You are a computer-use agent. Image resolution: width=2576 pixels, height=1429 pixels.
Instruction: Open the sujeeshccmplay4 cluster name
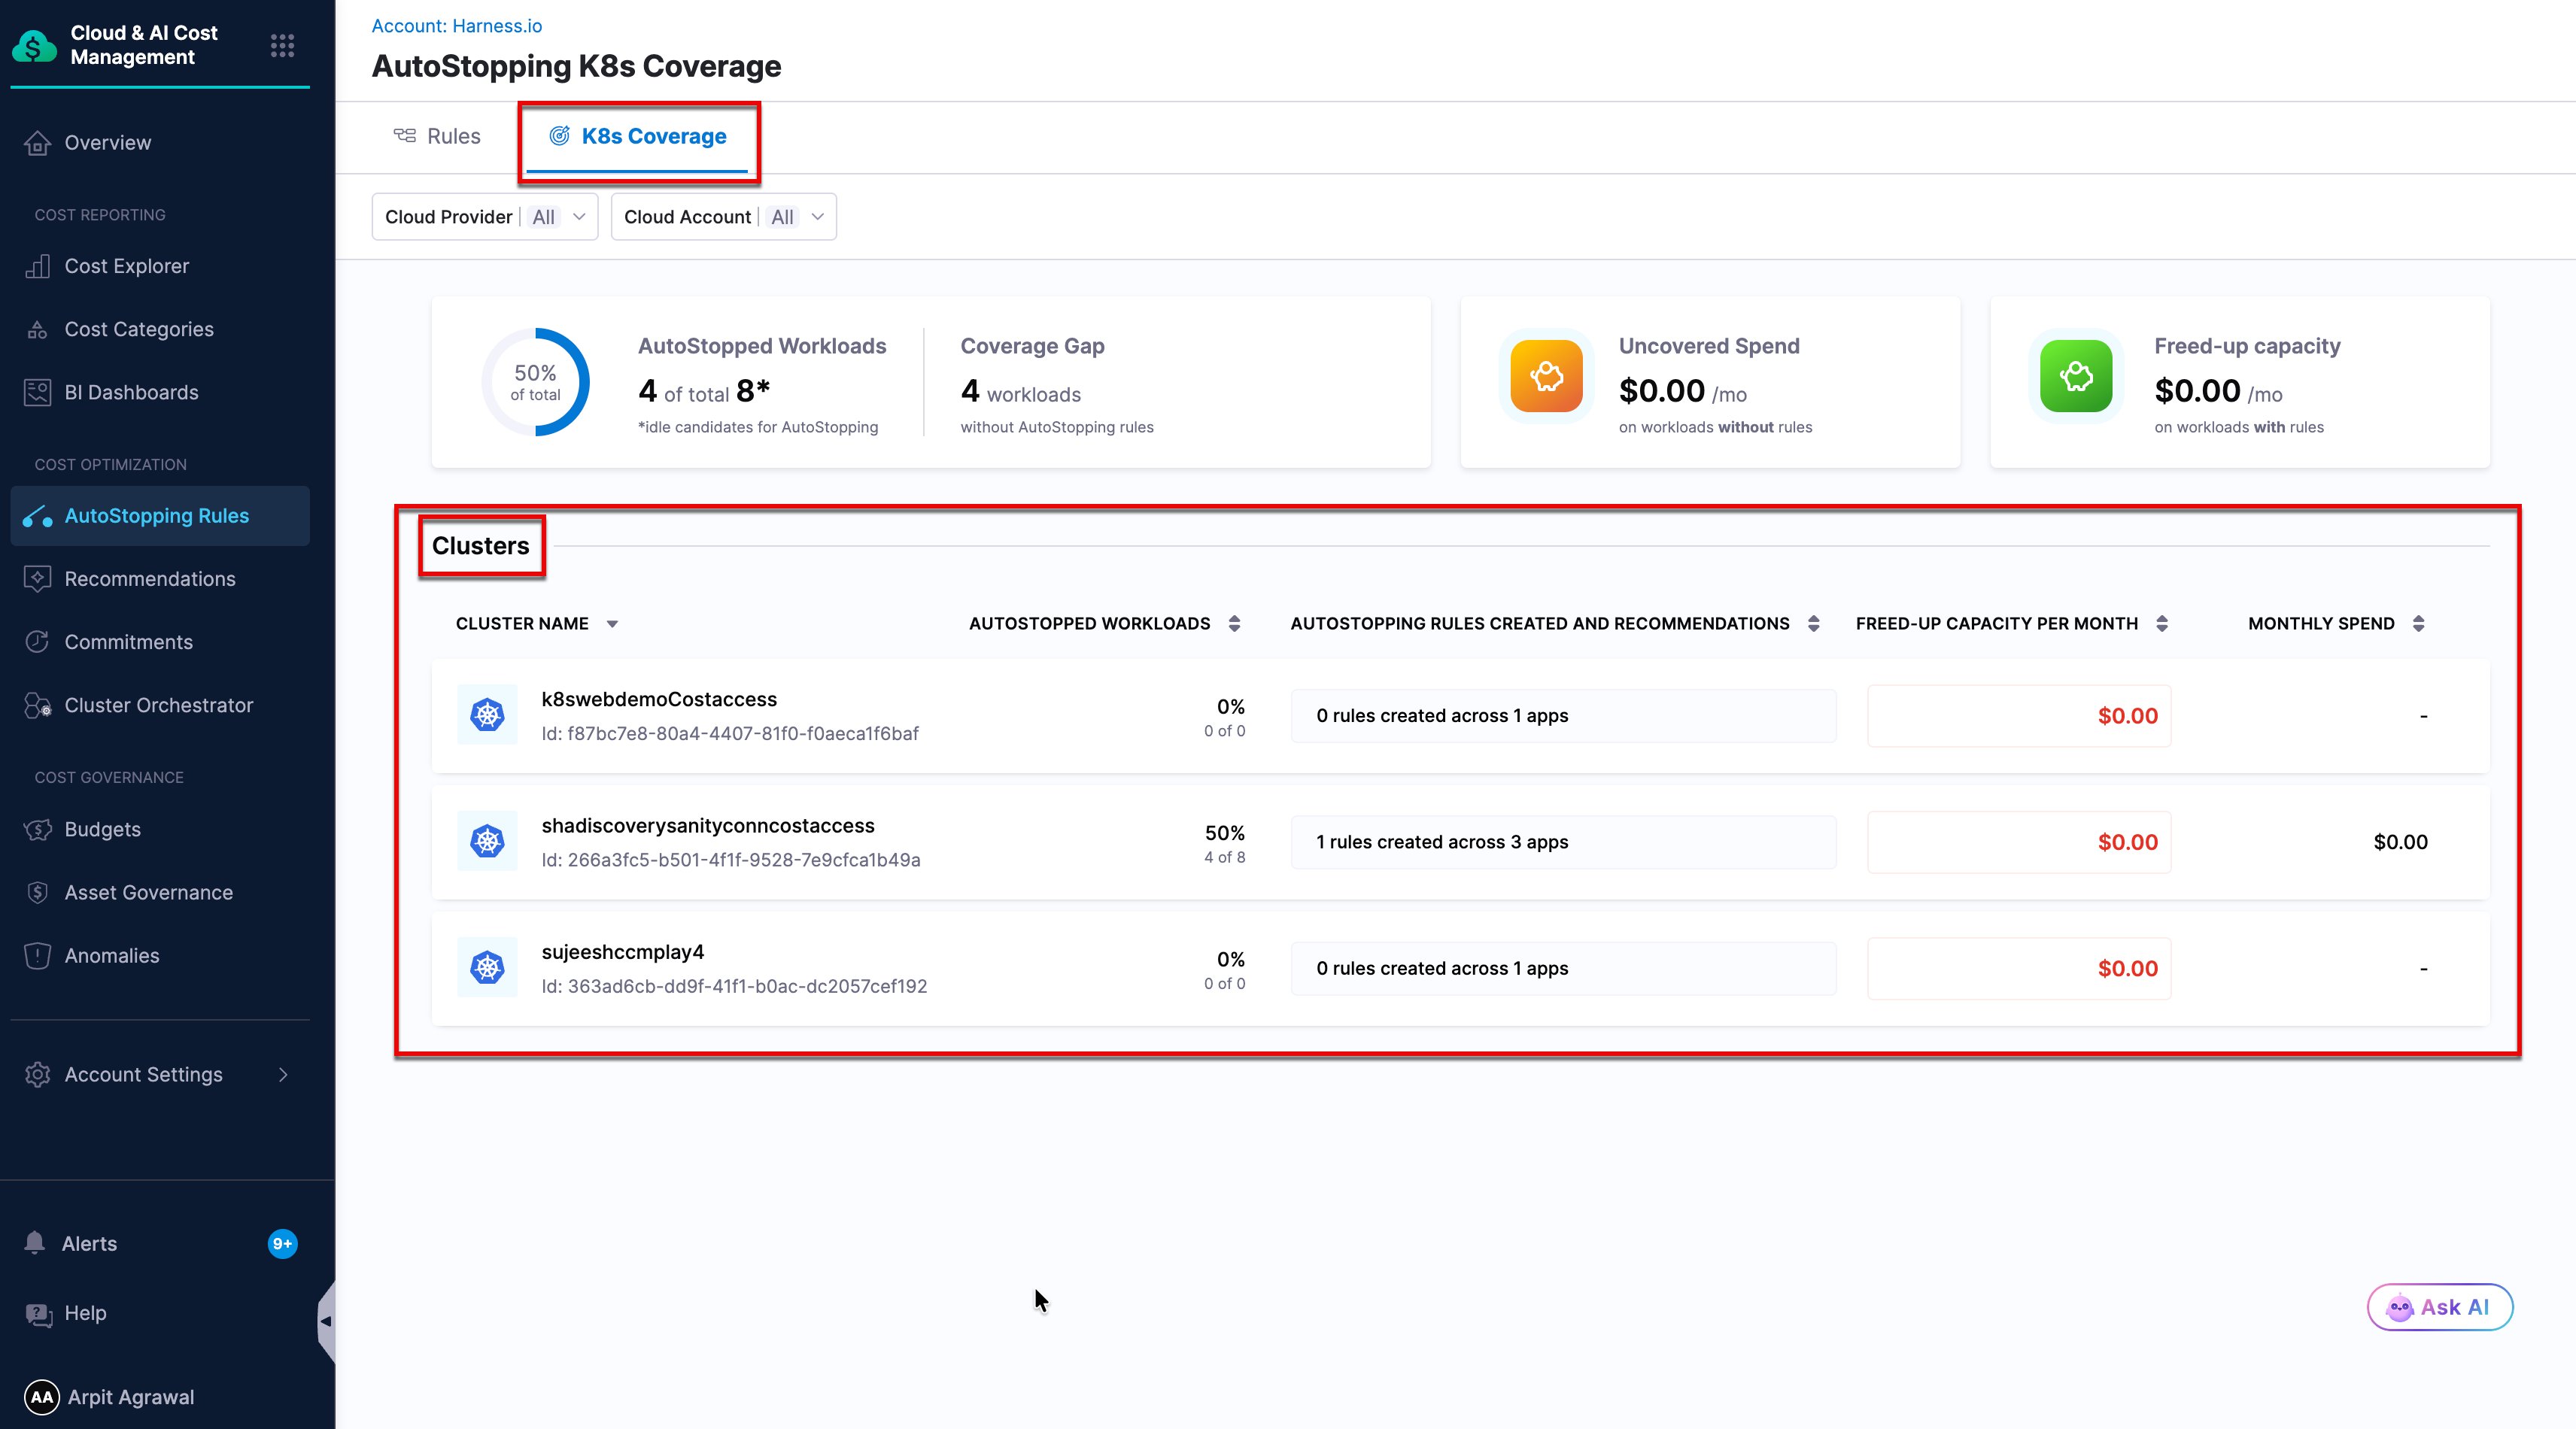[622, 952]
